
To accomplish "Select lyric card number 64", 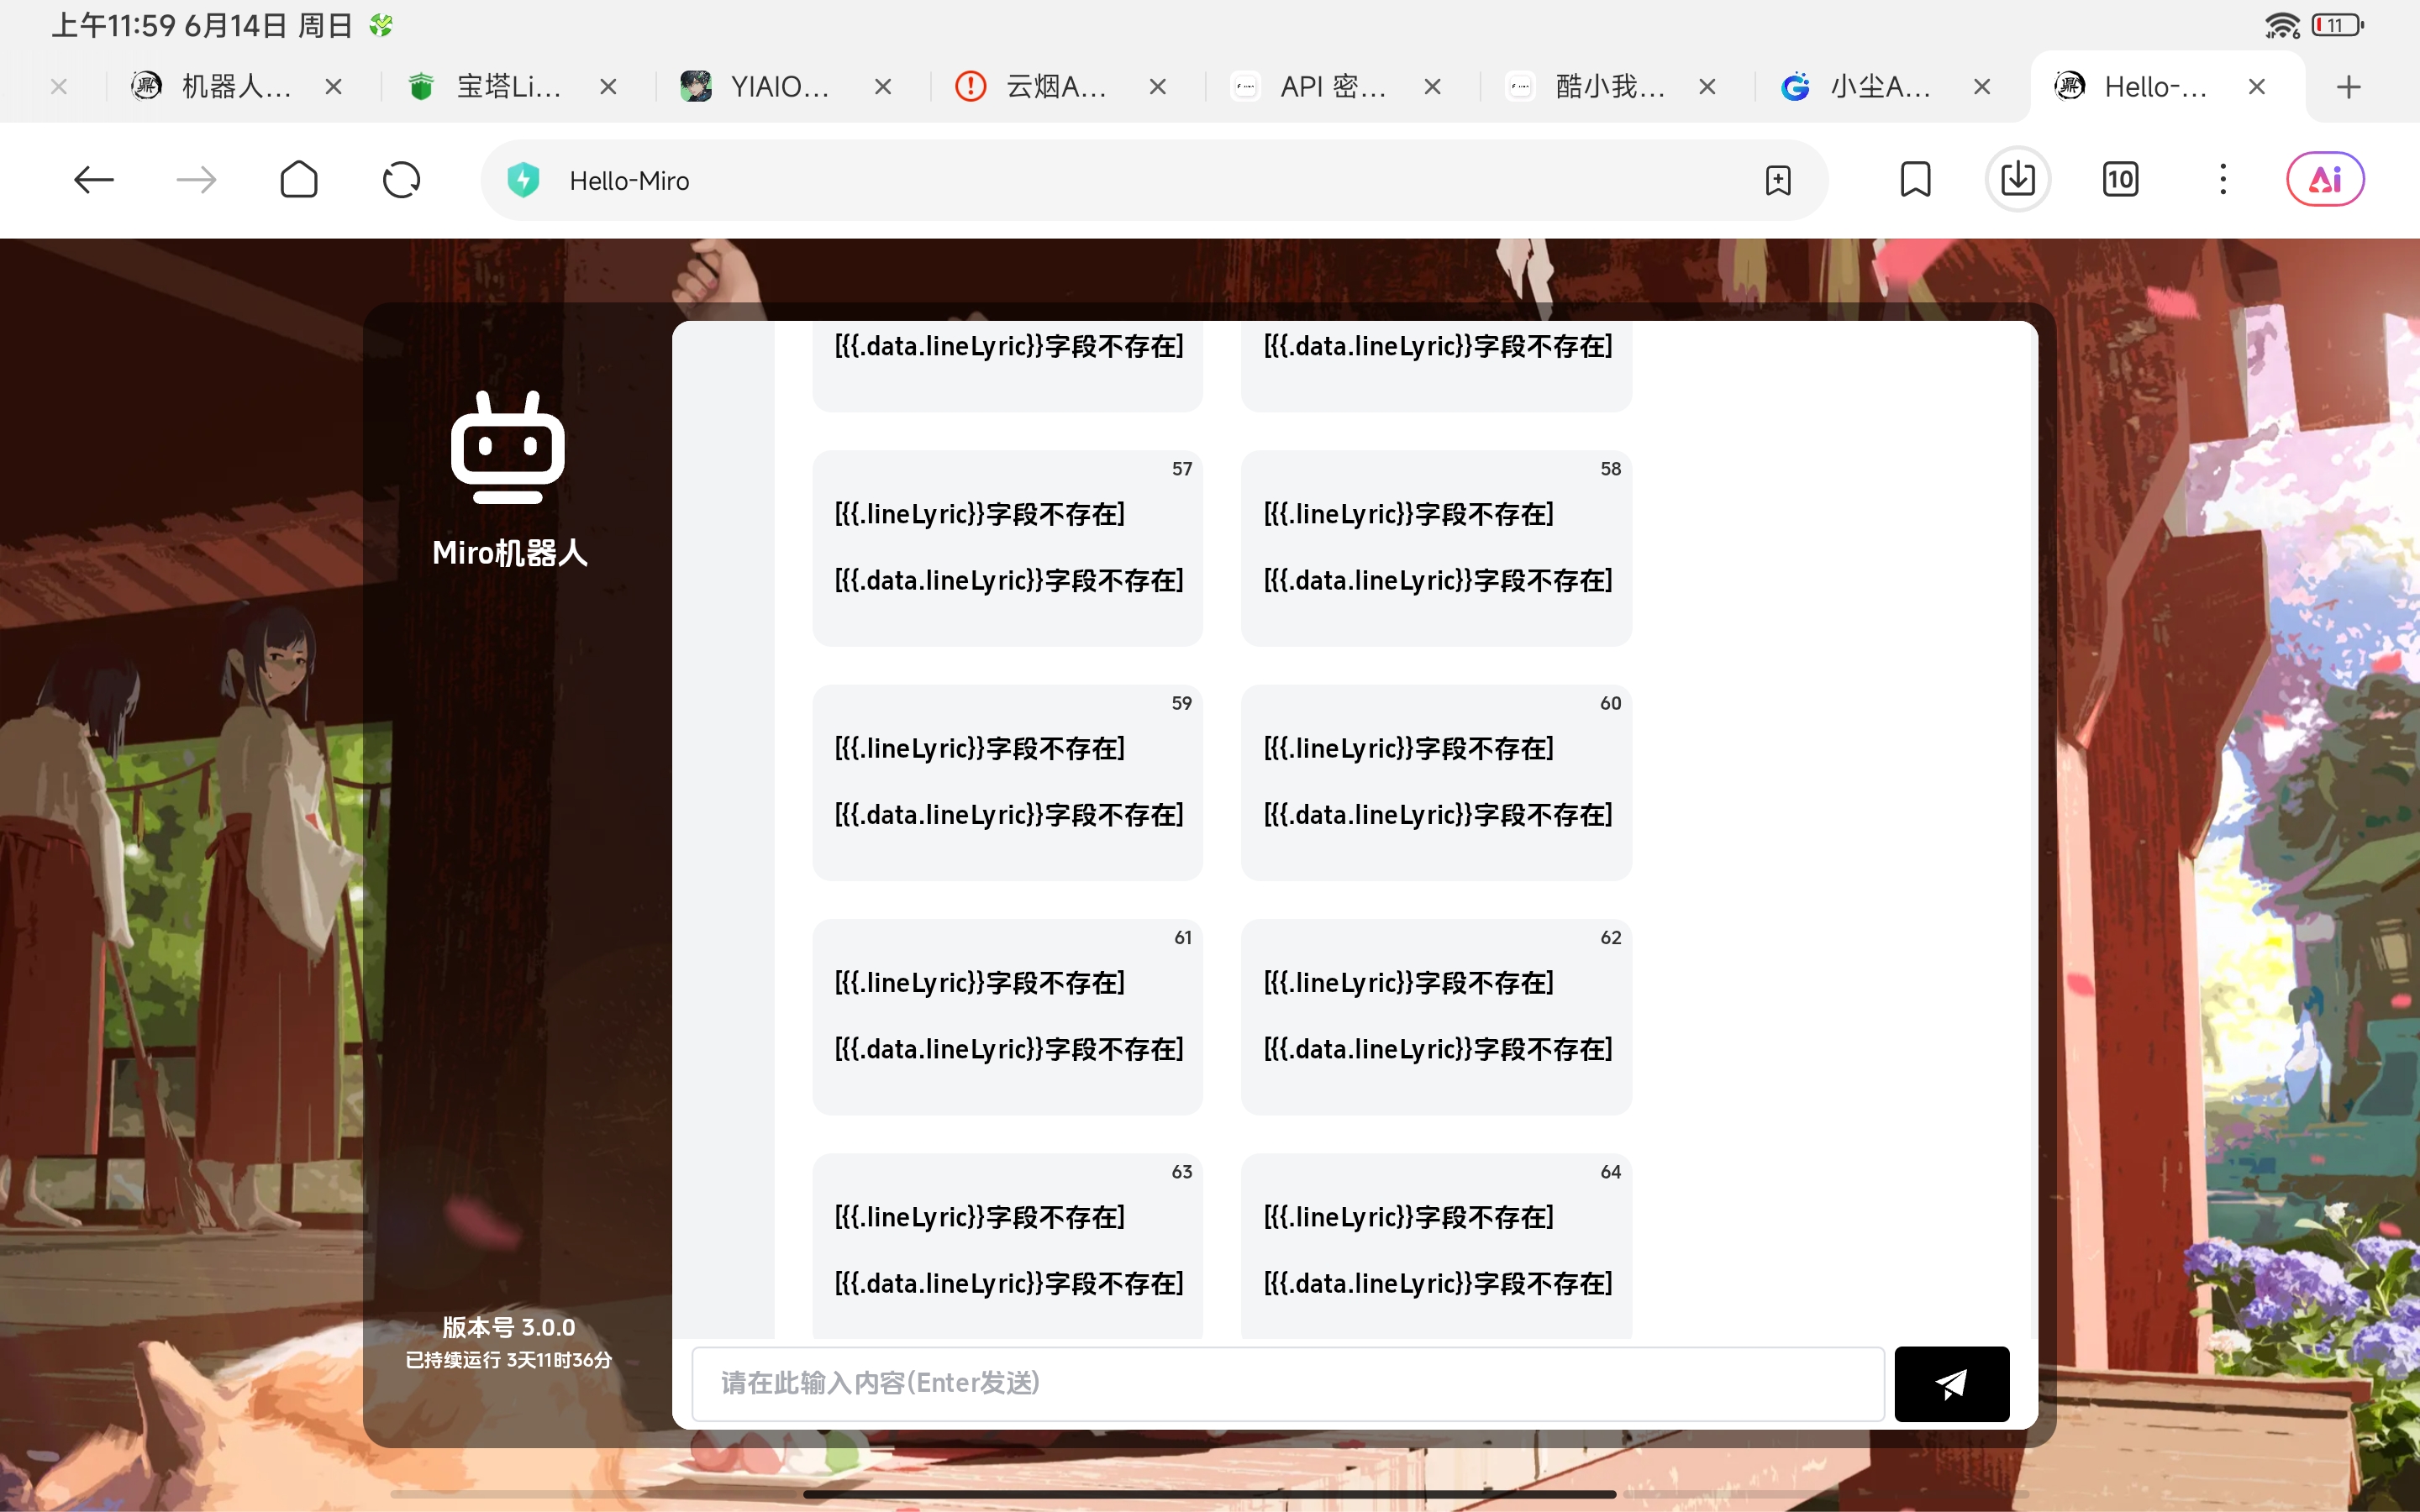I will (1436, 1246).
